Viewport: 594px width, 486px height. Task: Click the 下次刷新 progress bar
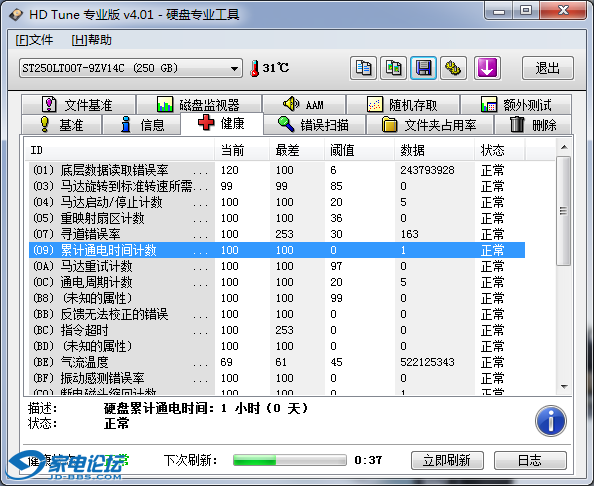point(290,460)
